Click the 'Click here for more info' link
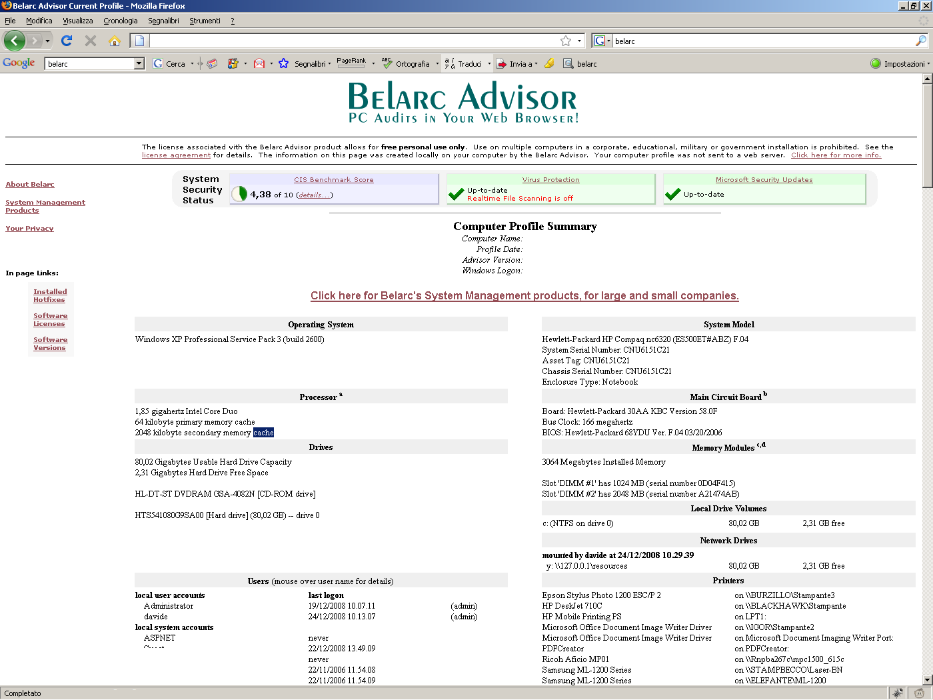The width and height of the screenshot is (933, 700). click(x=836, y=155)
